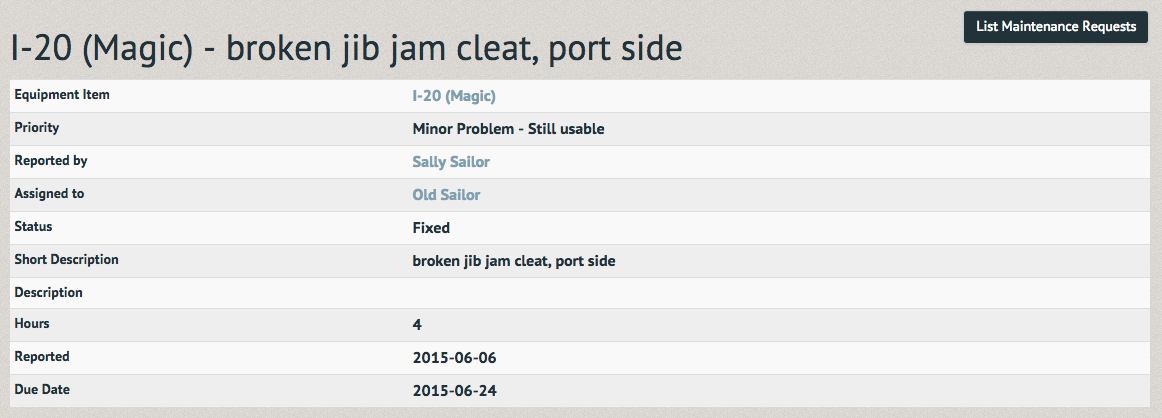Open Sally Sailor's profile link
The height and width of the screenshot is (418, 1162).
(x=451, y=162)
